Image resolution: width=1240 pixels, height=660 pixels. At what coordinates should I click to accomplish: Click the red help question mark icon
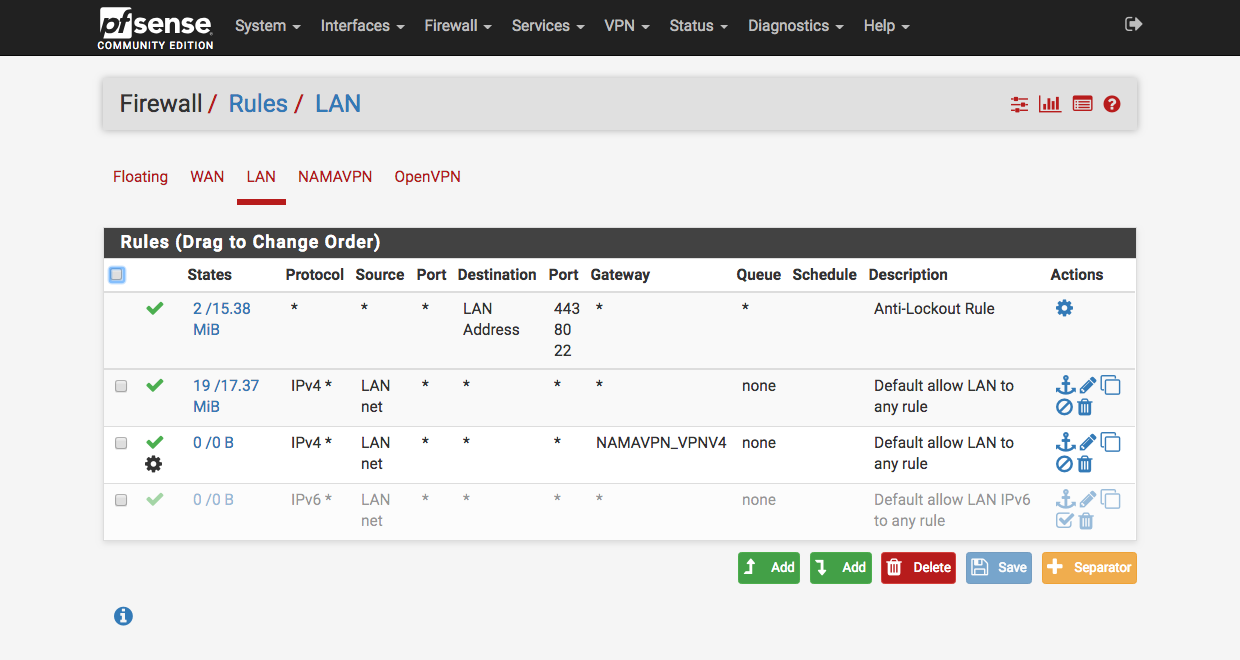tap(1112, 104)
